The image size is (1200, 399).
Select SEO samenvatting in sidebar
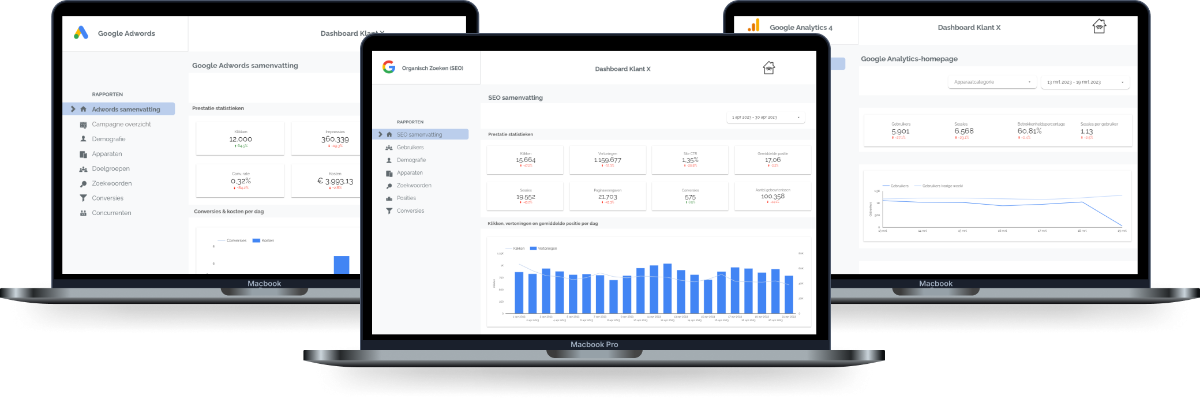[x=420, y=134]
